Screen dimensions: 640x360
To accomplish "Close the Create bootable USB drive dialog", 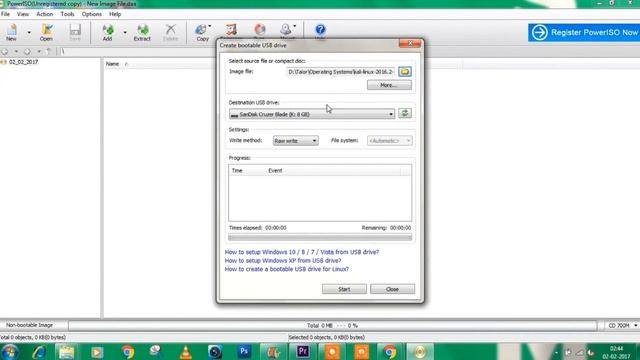I will [410, 43].
